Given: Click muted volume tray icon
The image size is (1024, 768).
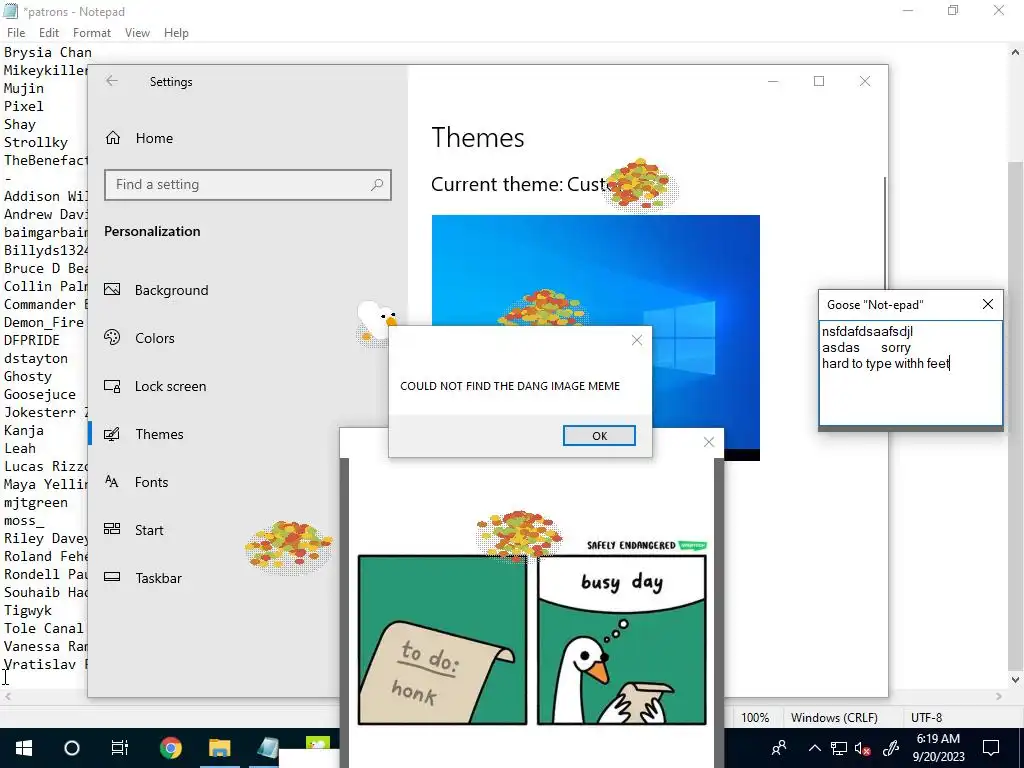Looking at the screenshot, I should point(863,748).
